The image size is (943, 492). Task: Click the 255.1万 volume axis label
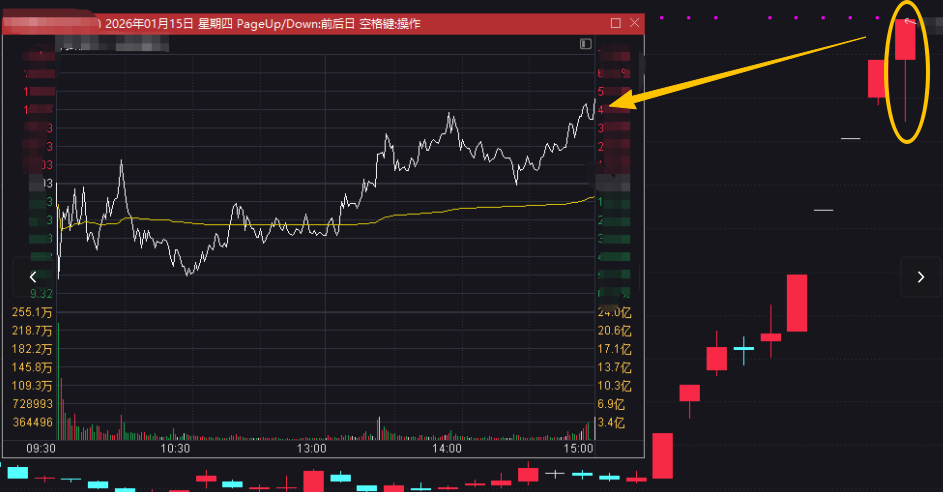pyautogui.click(x=34, y=311)
